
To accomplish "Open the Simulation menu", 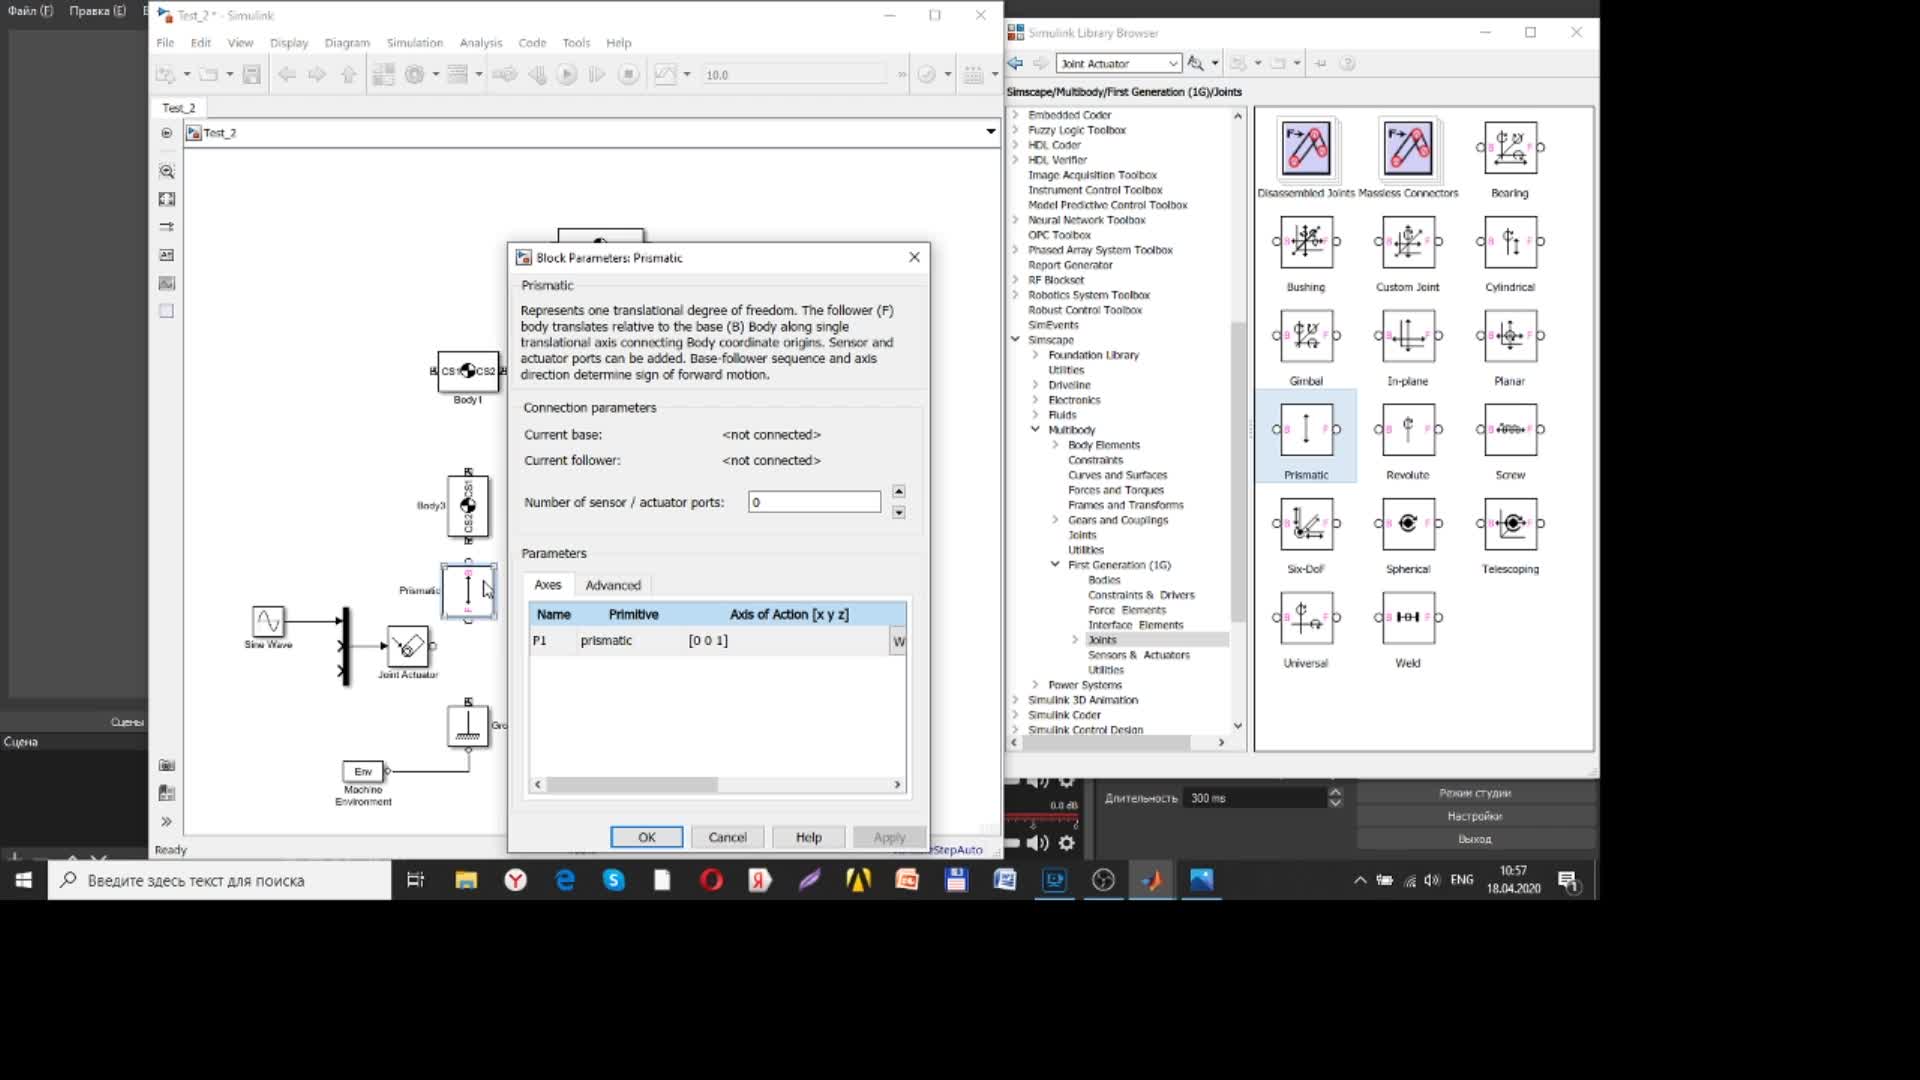I will tap(415, 43).
